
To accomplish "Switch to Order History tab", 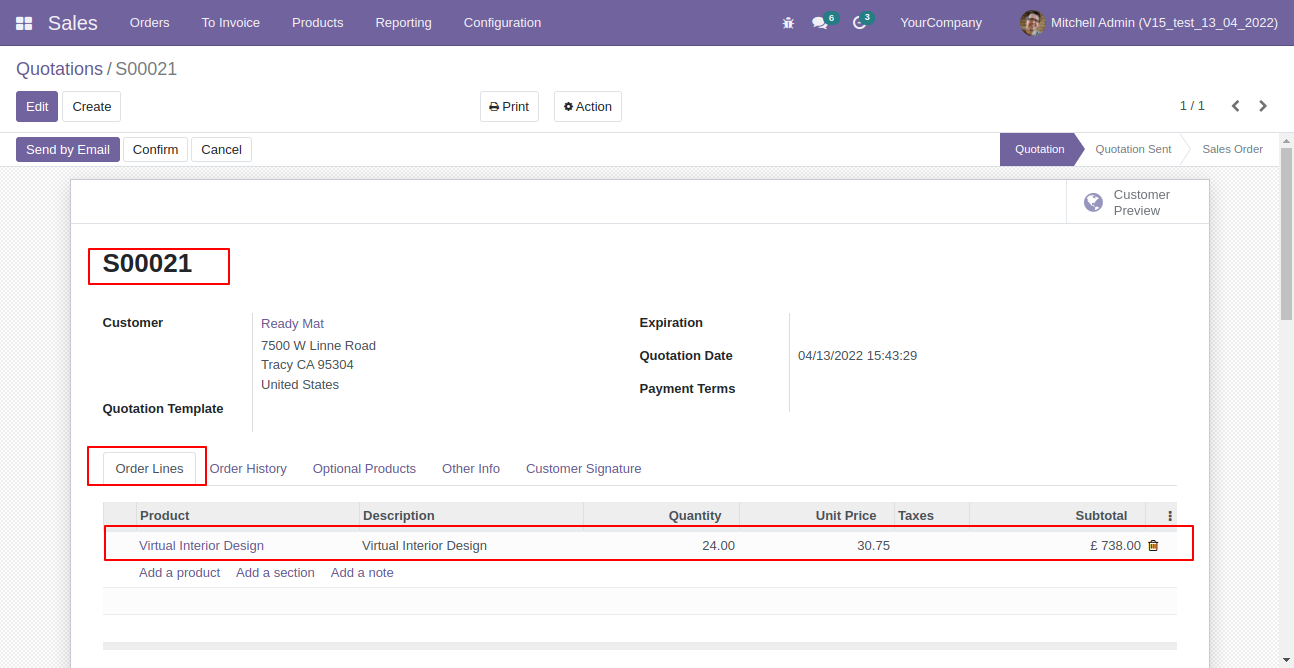I will [248, 469].
